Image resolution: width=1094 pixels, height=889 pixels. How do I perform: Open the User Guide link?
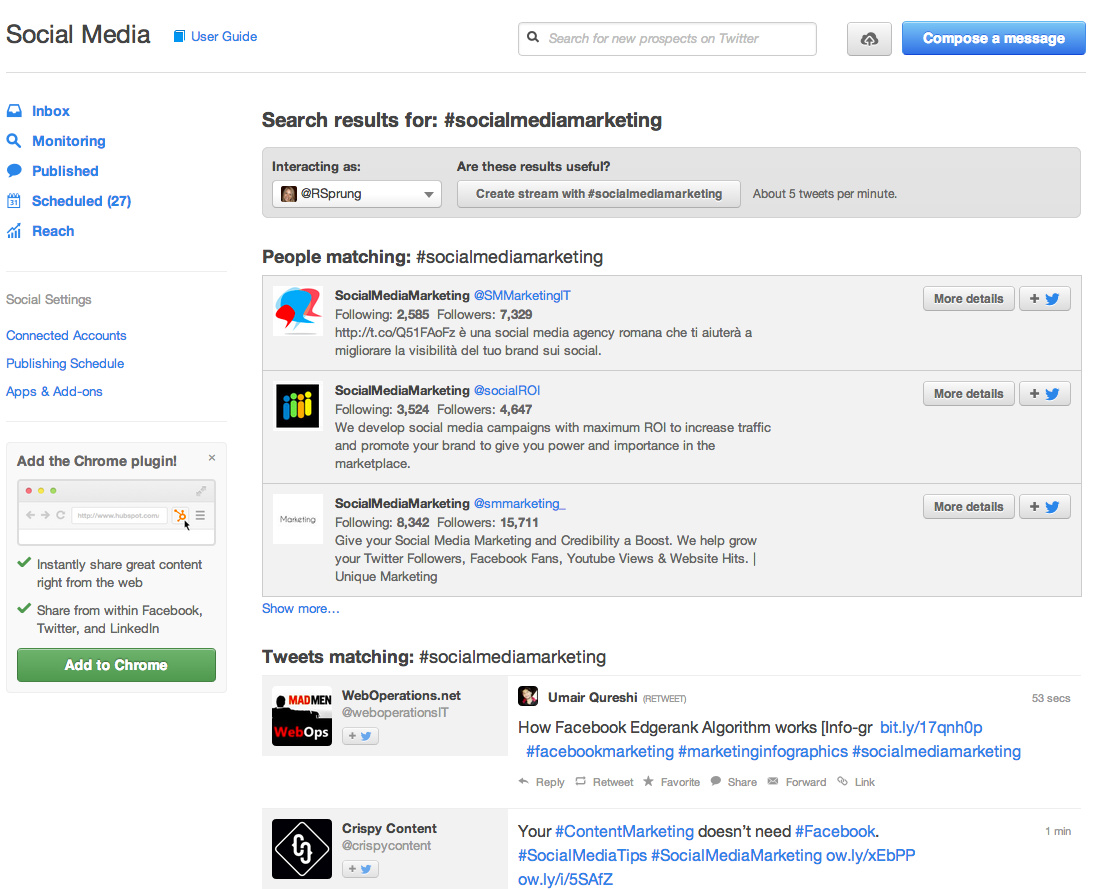[224, 36]
